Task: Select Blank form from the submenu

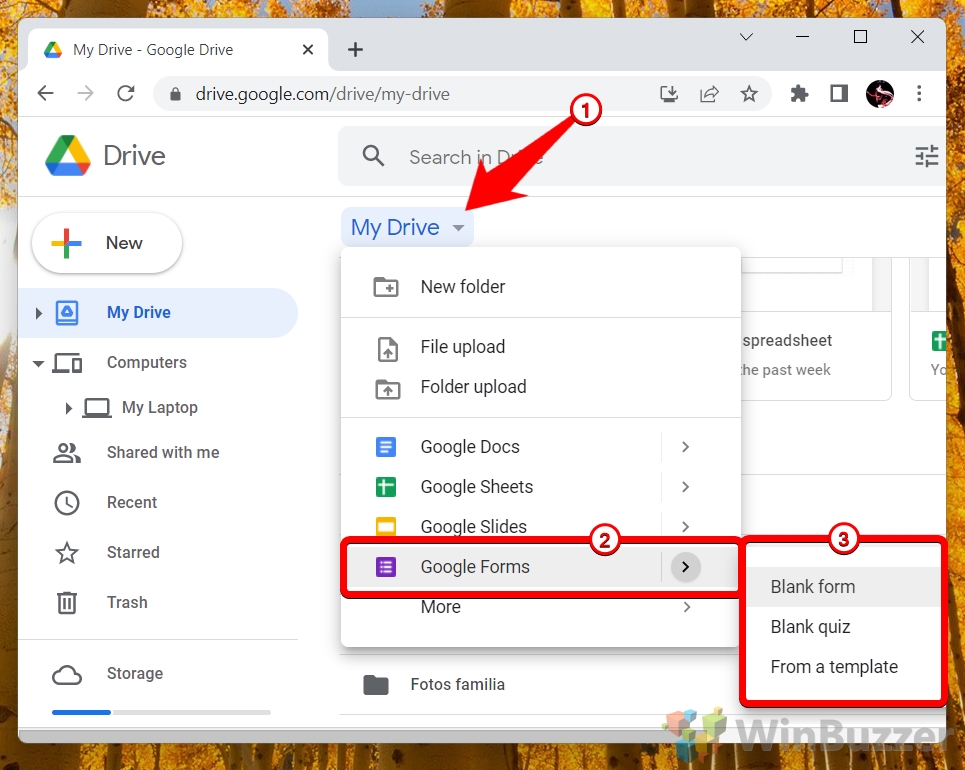Action: point(844,587)
